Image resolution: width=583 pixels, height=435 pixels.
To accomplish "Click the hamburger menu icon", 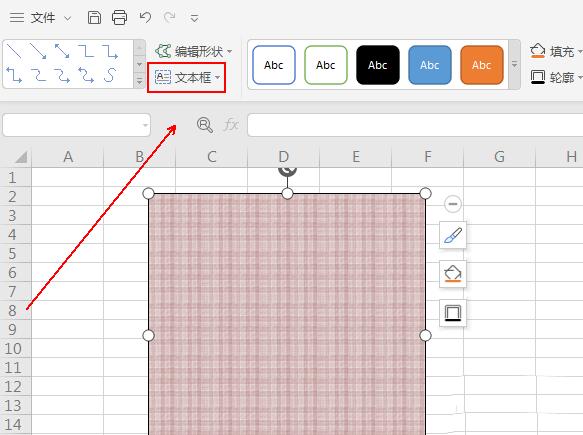I will tap(17, 17).
